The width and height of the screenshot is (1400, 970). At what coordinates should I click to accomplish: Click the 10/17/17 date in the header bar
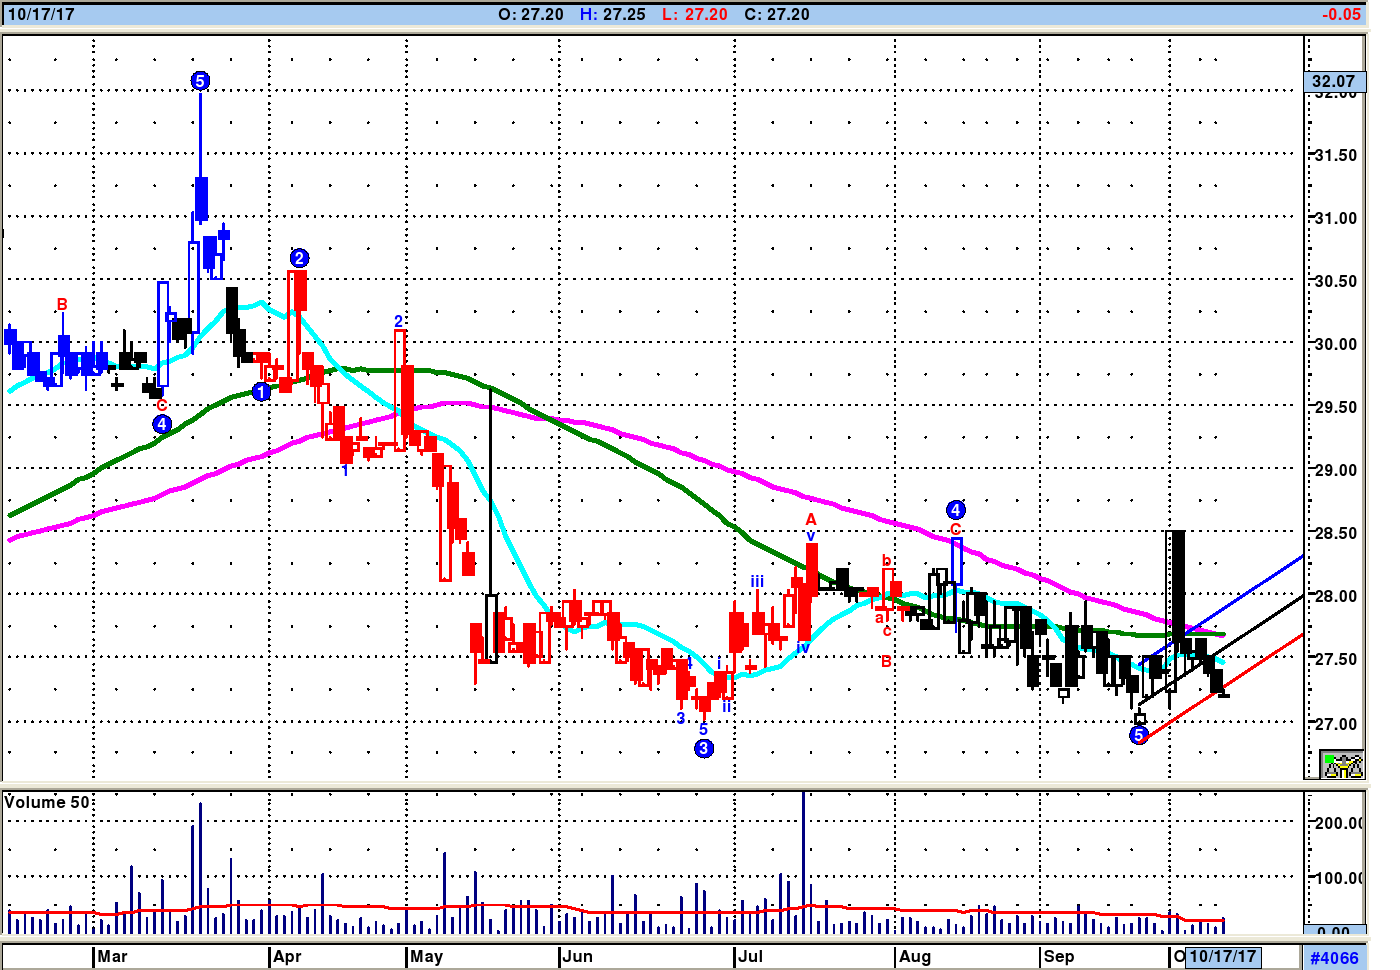click(x=41, y=14)
